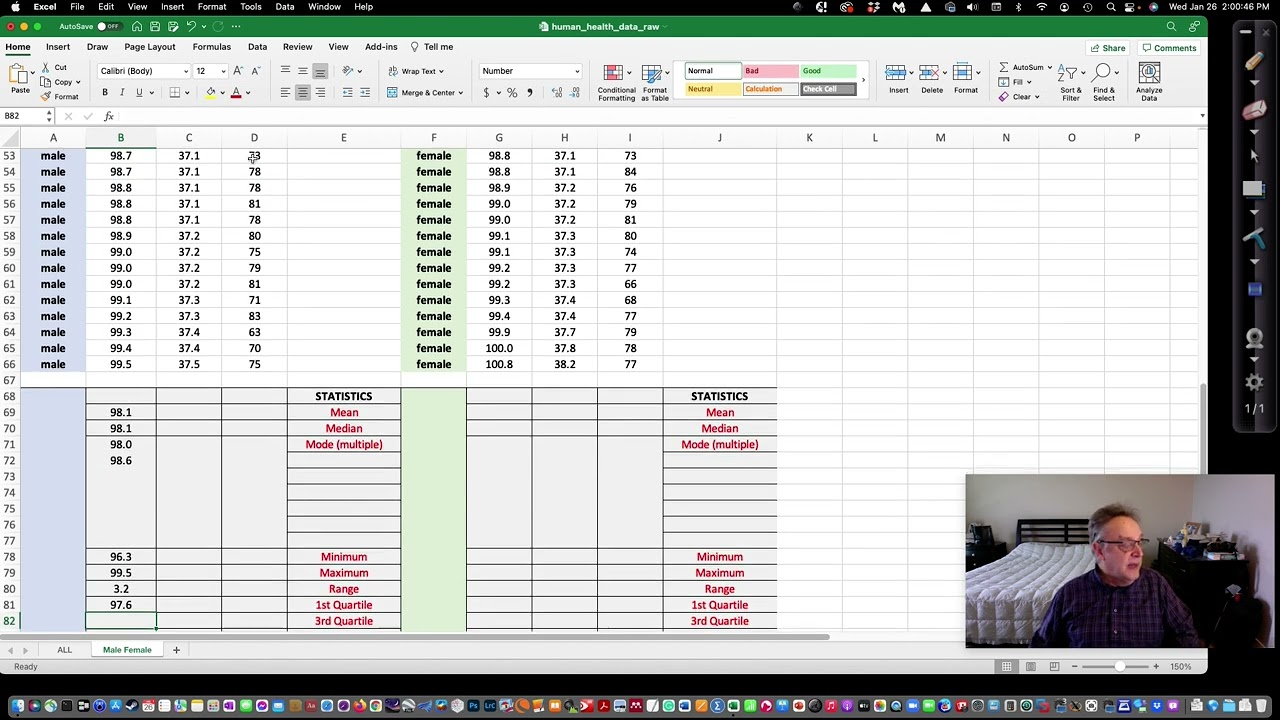Open font name Calibri dropdown
The image size is (1280, 720).
(185, 71)
